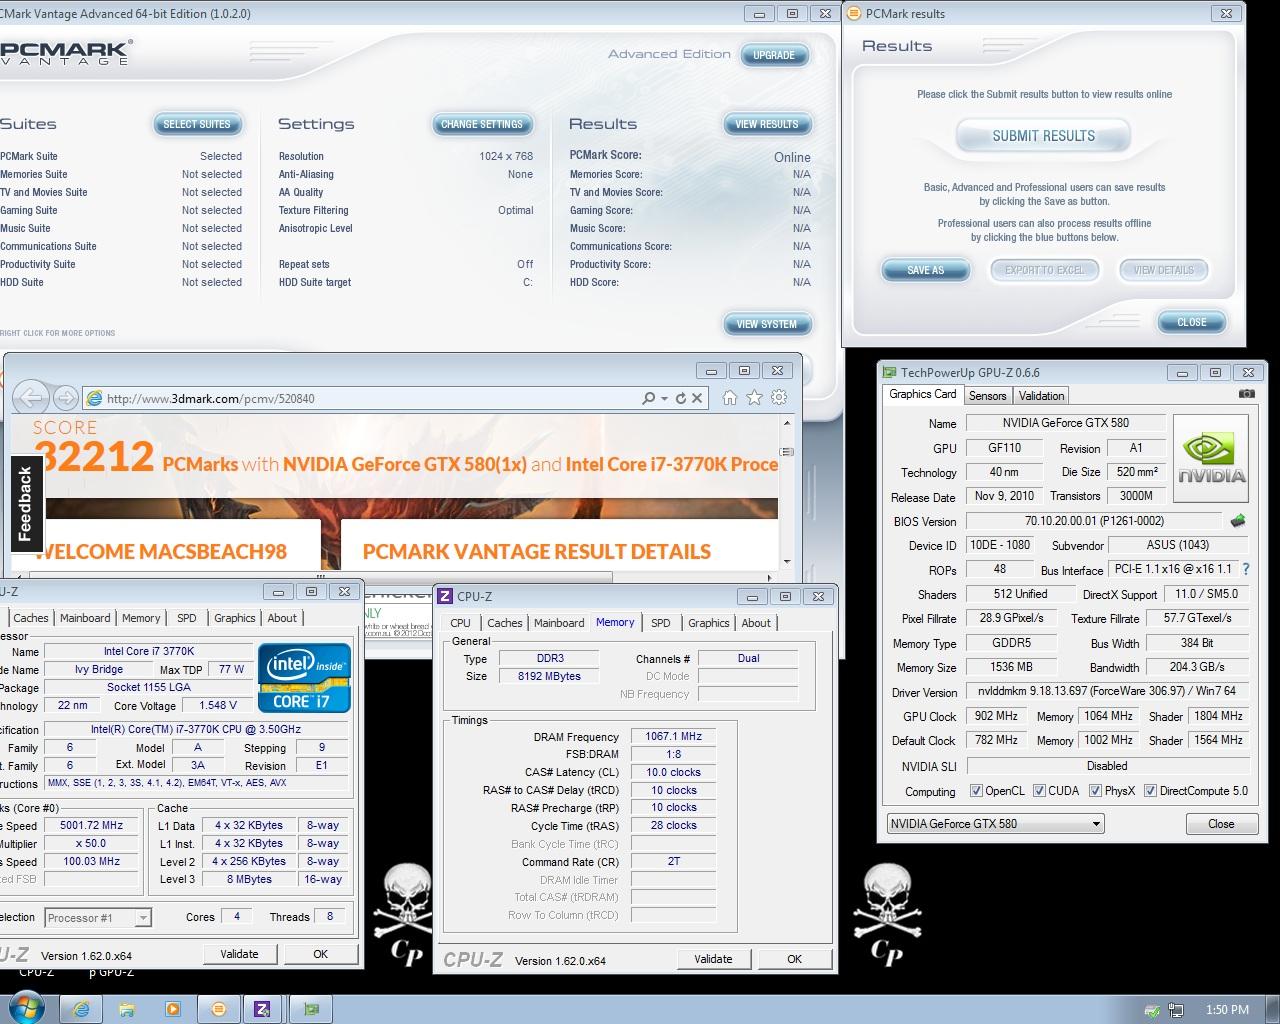
Task: Click GPU Clock value 902 MHz
Action: (x=995, y=716)
